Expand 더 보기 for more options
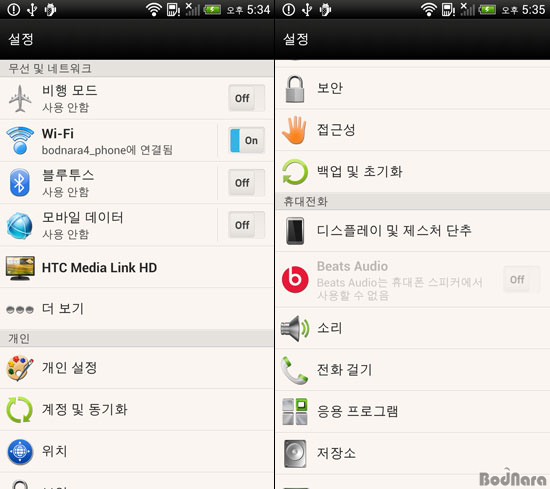550x489 pixels. coord(137,309)
